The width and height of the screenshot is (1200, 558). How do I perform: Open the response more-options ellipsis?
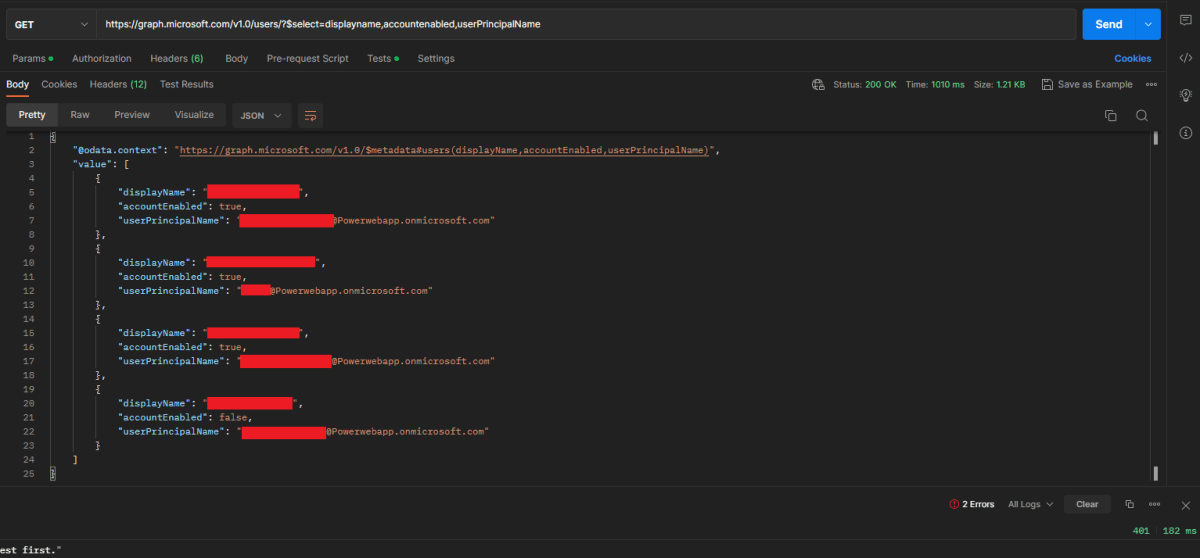pos(1151,85)
